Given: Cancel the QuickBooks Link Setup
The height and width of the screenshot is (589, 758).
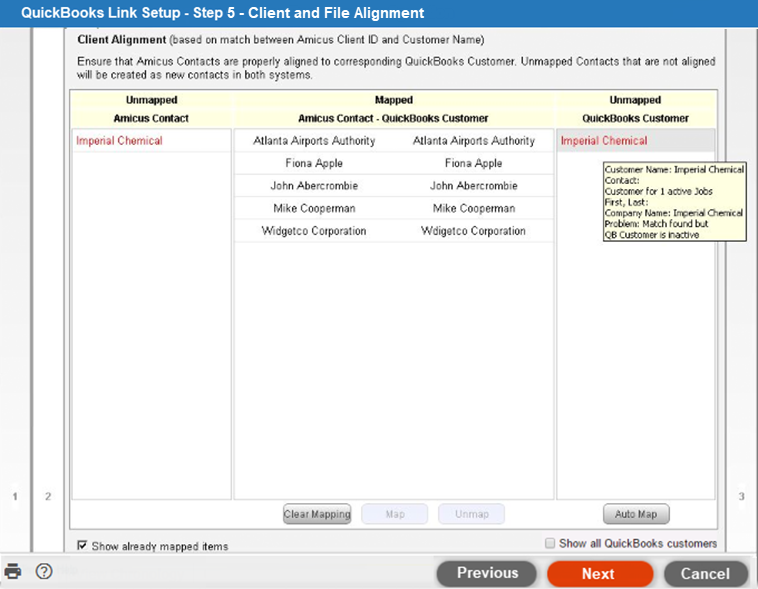Looking at the screenshot, I should [706, 574].
